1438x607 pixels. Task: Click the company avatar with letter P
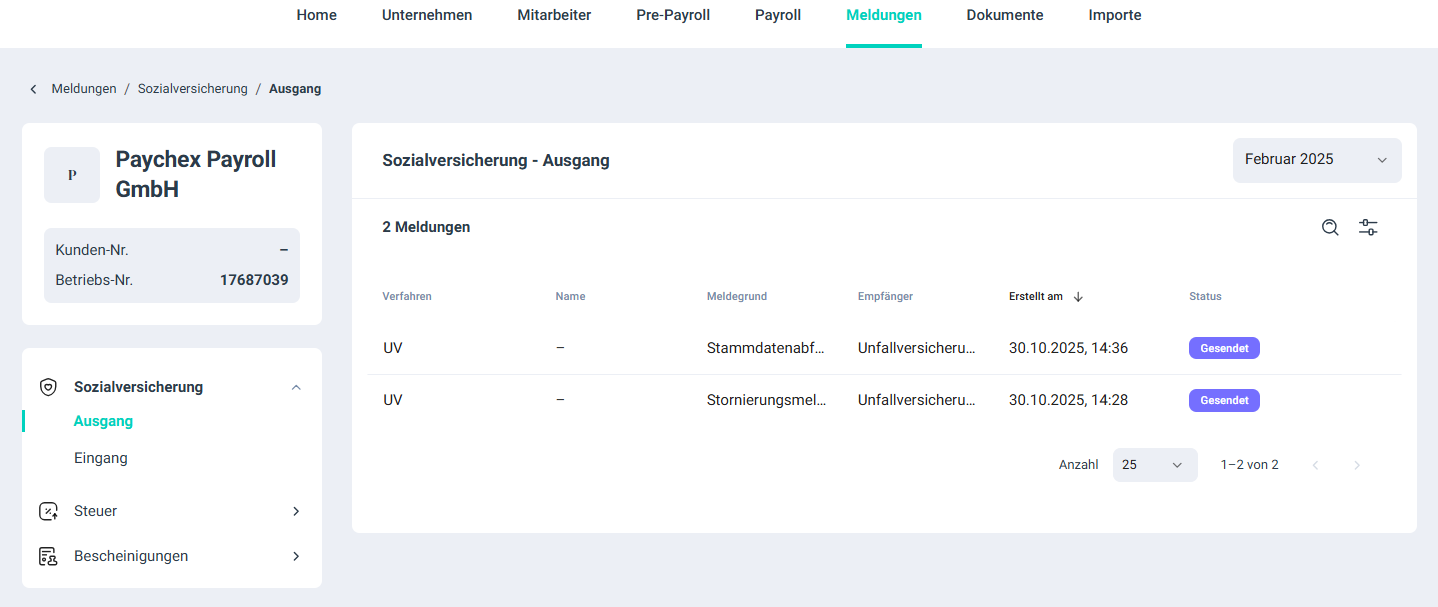coord(72,175)
